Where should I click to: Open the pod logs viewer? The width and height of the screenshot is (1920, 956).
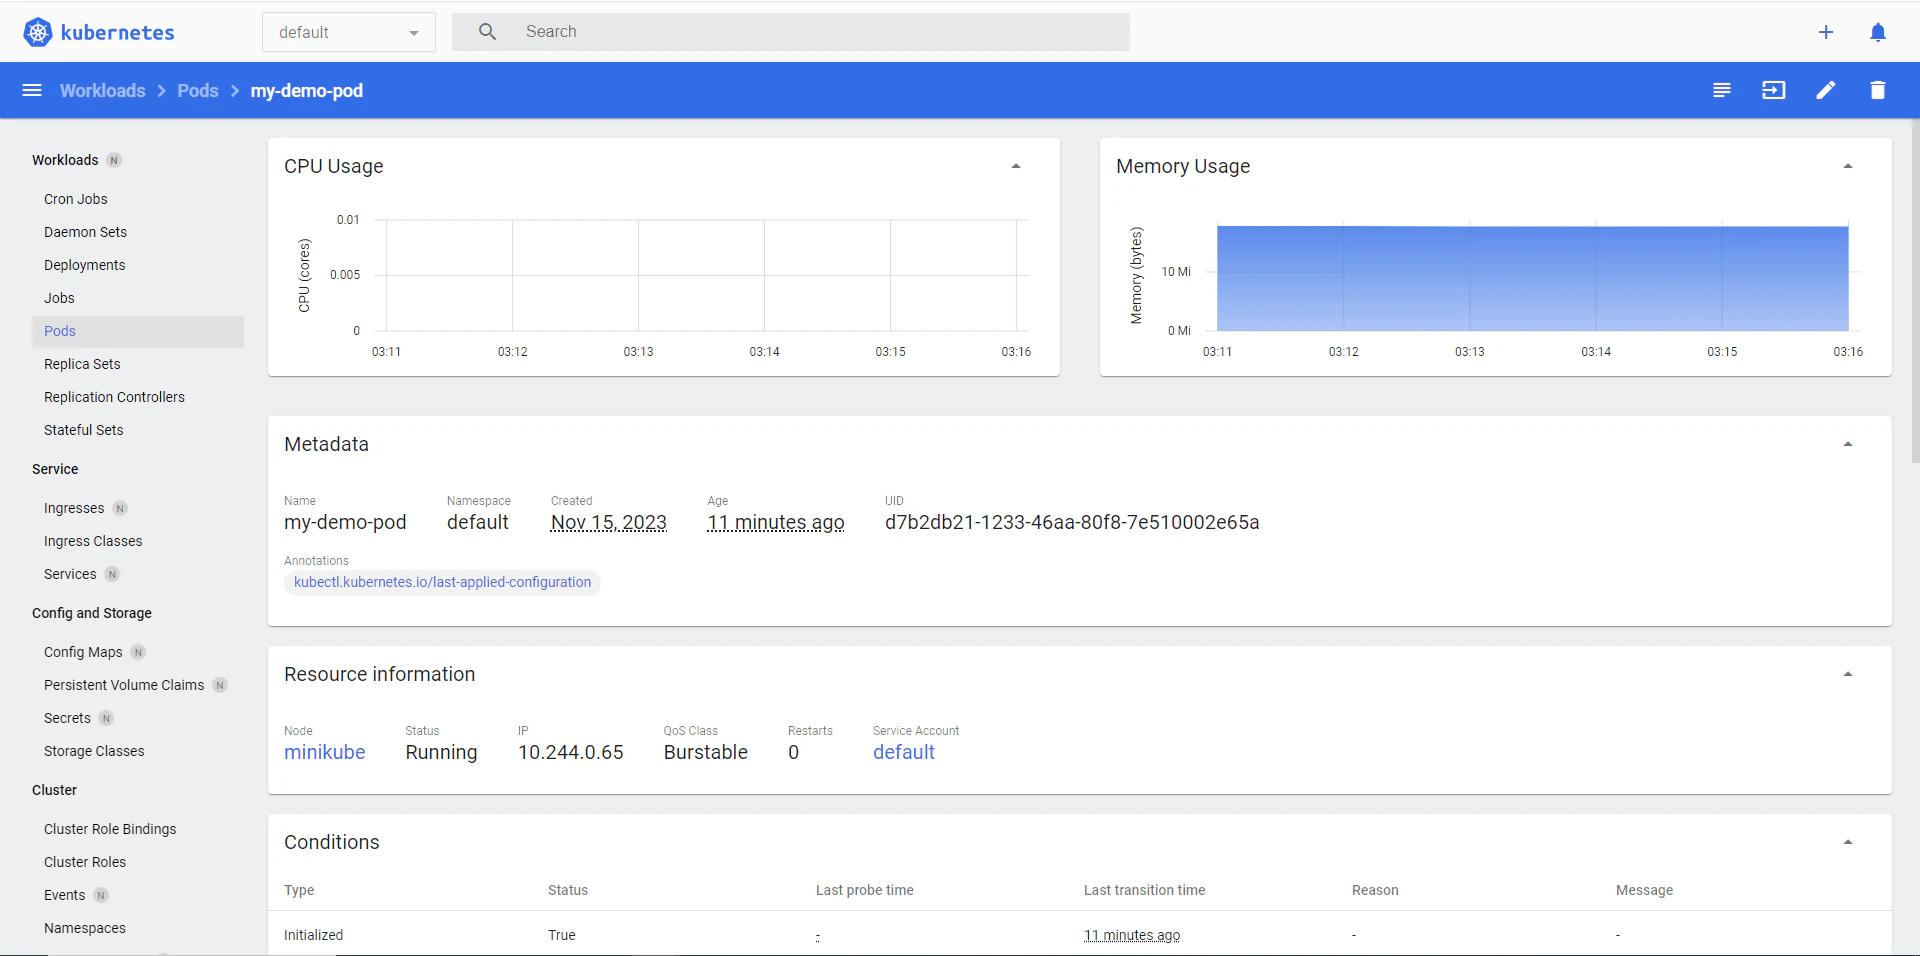pos(1721,90)
